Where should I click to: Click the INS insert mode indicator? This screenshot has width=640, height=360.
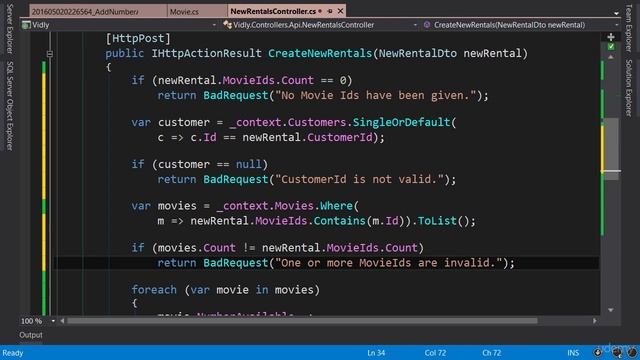pyautogui.click(x=573, y=353)
